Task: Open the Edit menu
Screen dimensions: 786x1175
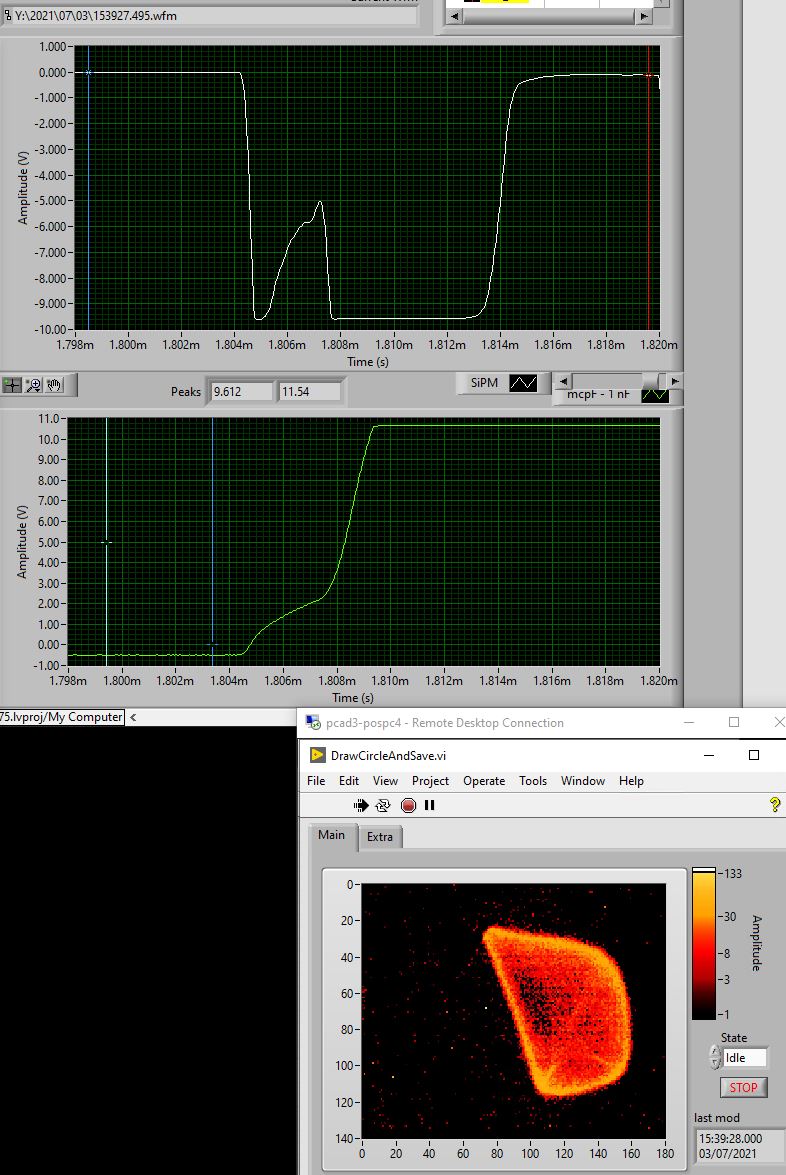Action: coord(349,781)
